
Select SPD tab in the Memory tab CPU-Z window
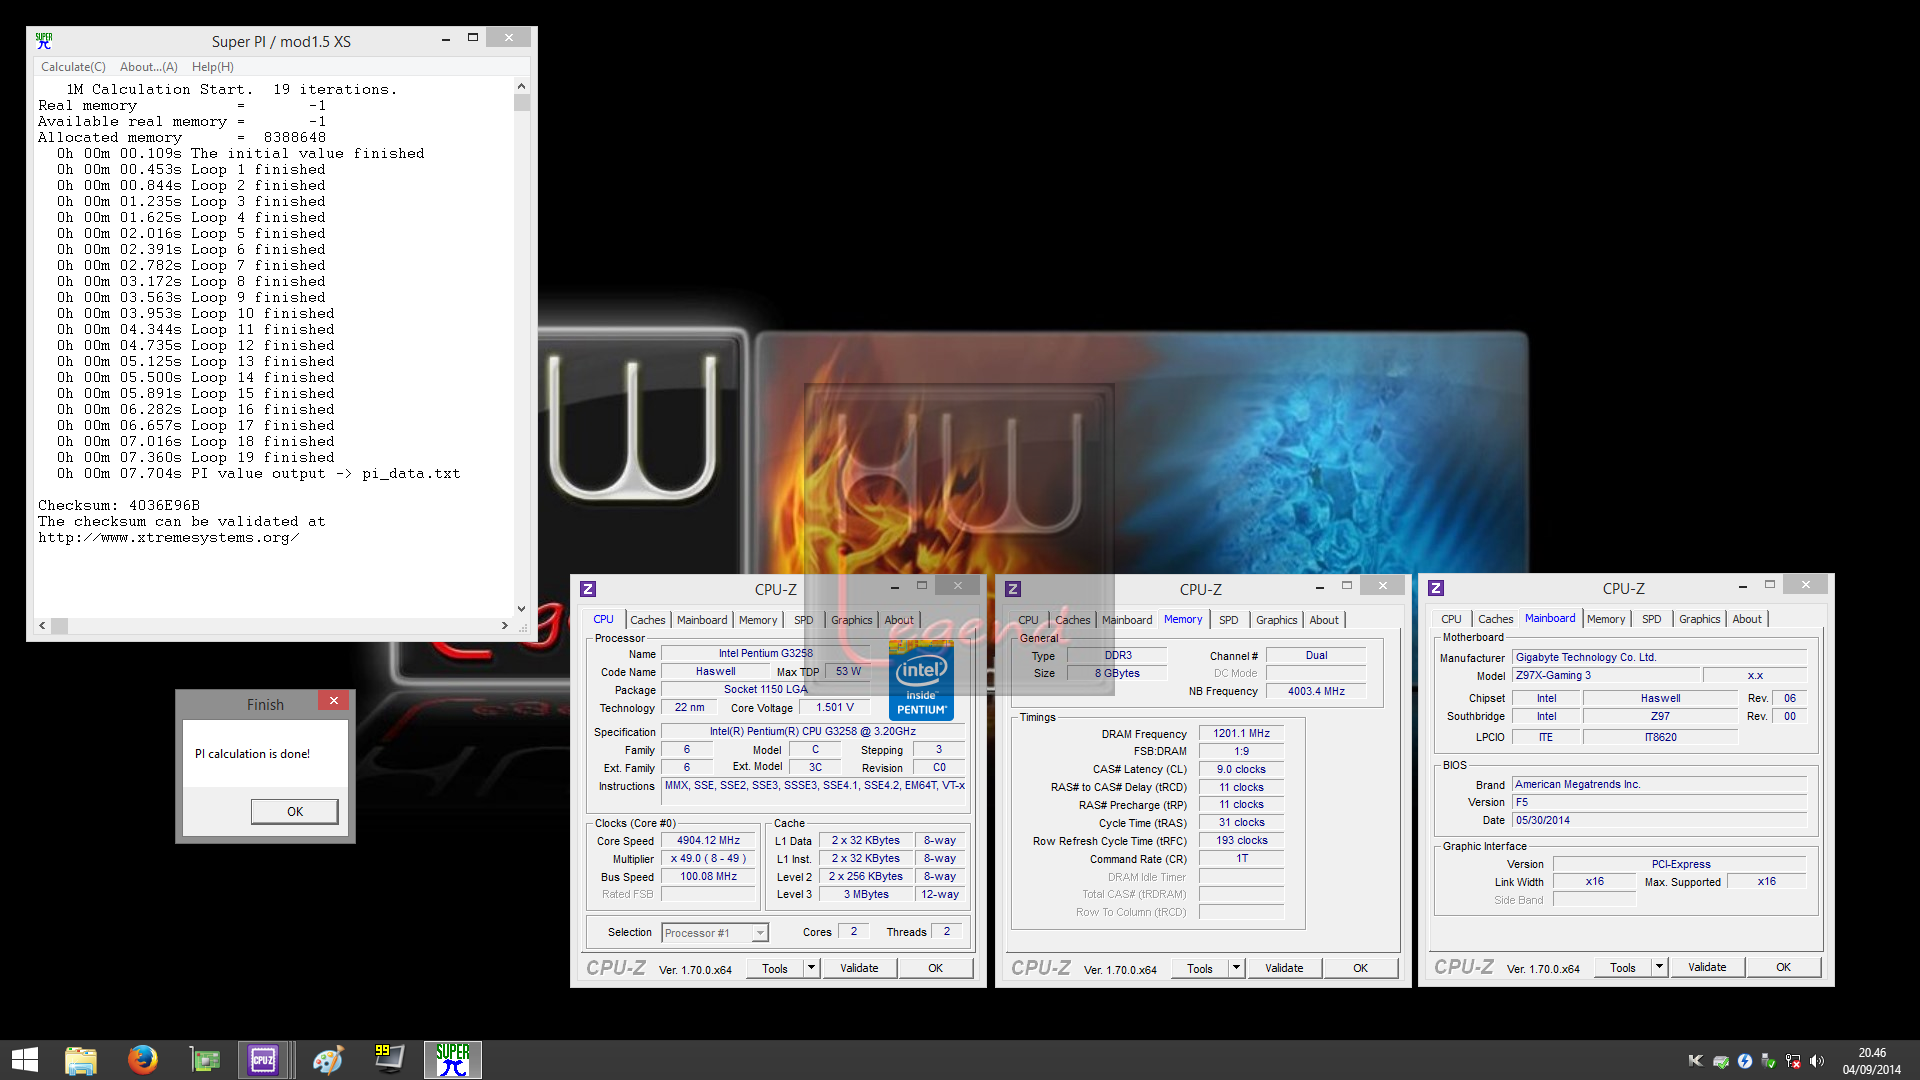click(1229, 620)
